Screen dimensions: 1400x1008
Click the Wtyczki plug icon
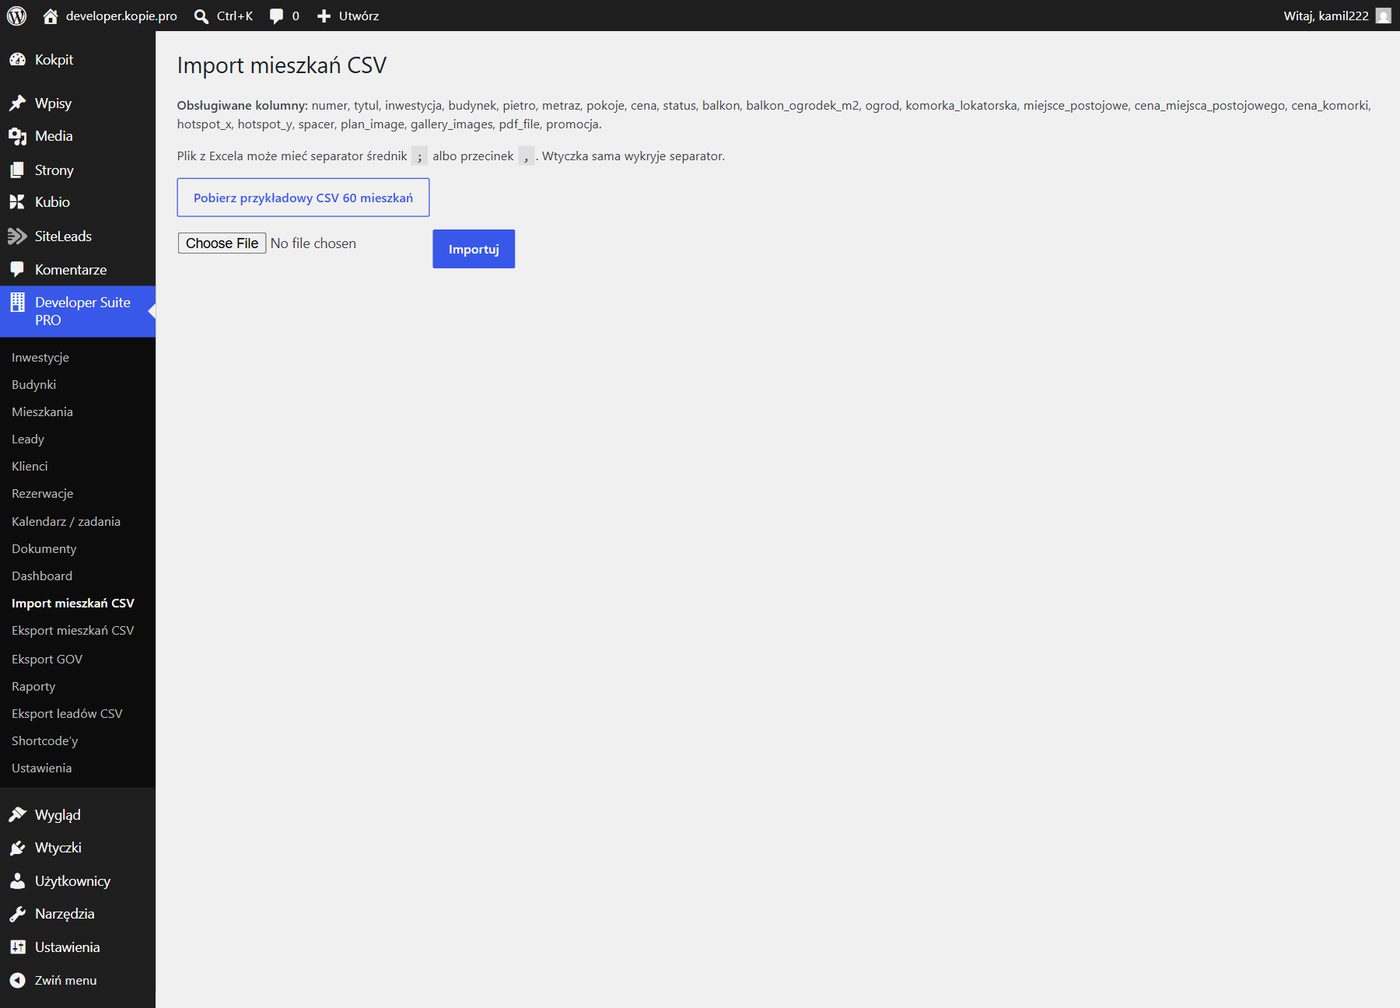[x=17, y=848]
